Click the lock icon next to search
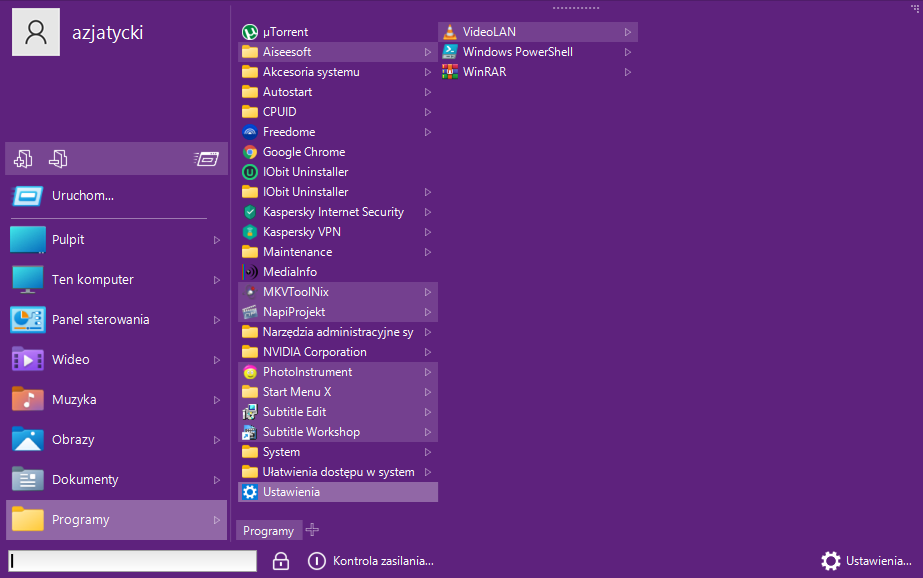The image size is (923, 578). point(281,561)
